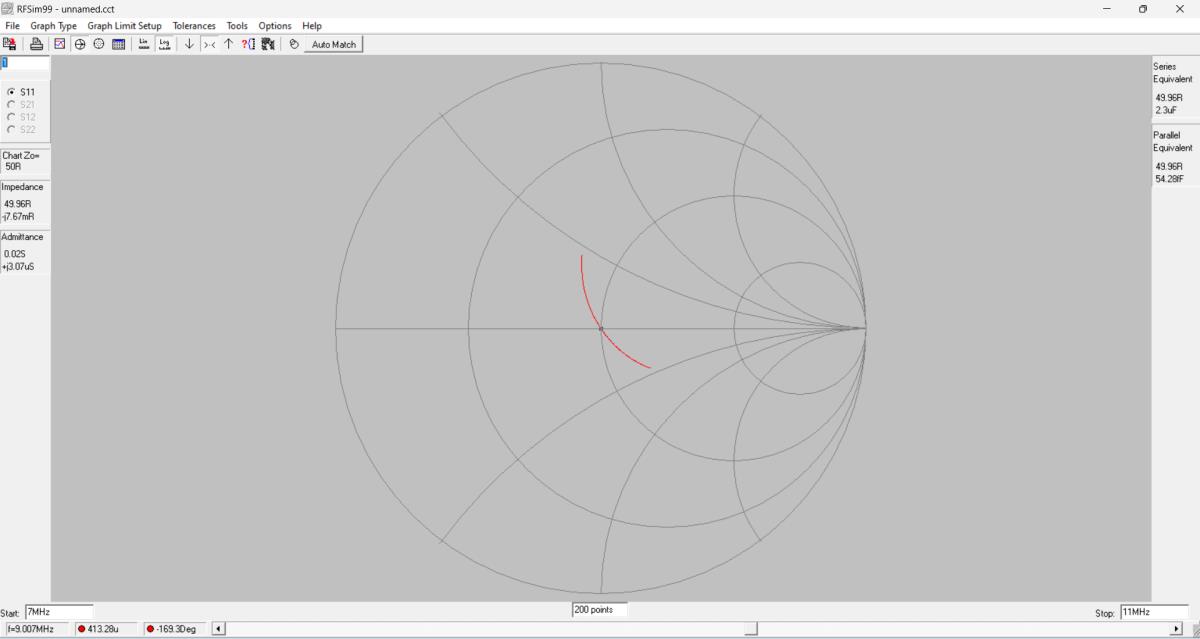
Task: Click the up arrow toolbar icon
Action: point(228,44)
